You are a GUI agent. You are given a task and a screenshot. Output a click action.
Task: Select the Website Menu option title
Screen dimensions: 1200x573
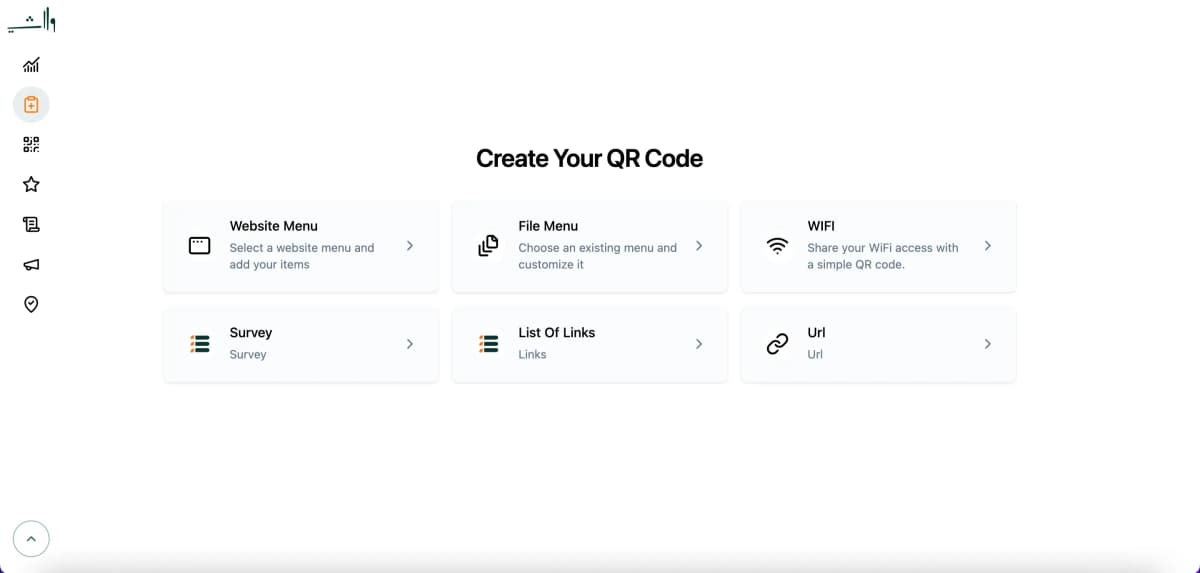click(x=273, y=226)
